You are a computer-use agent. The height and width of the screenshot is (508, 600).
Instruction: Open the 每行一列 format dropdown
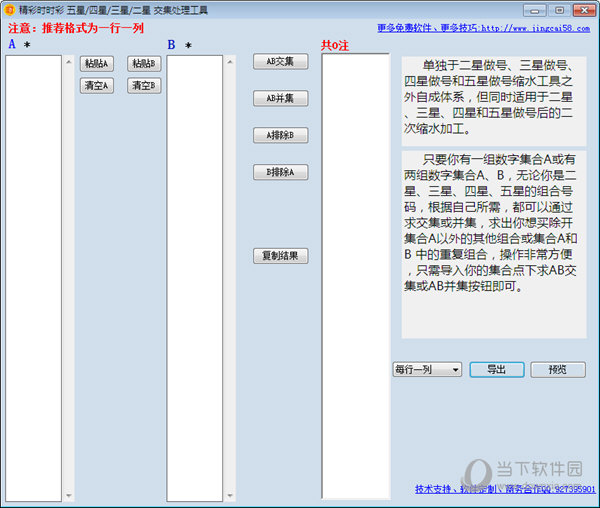pyautogui.click(x=427, y=370)
